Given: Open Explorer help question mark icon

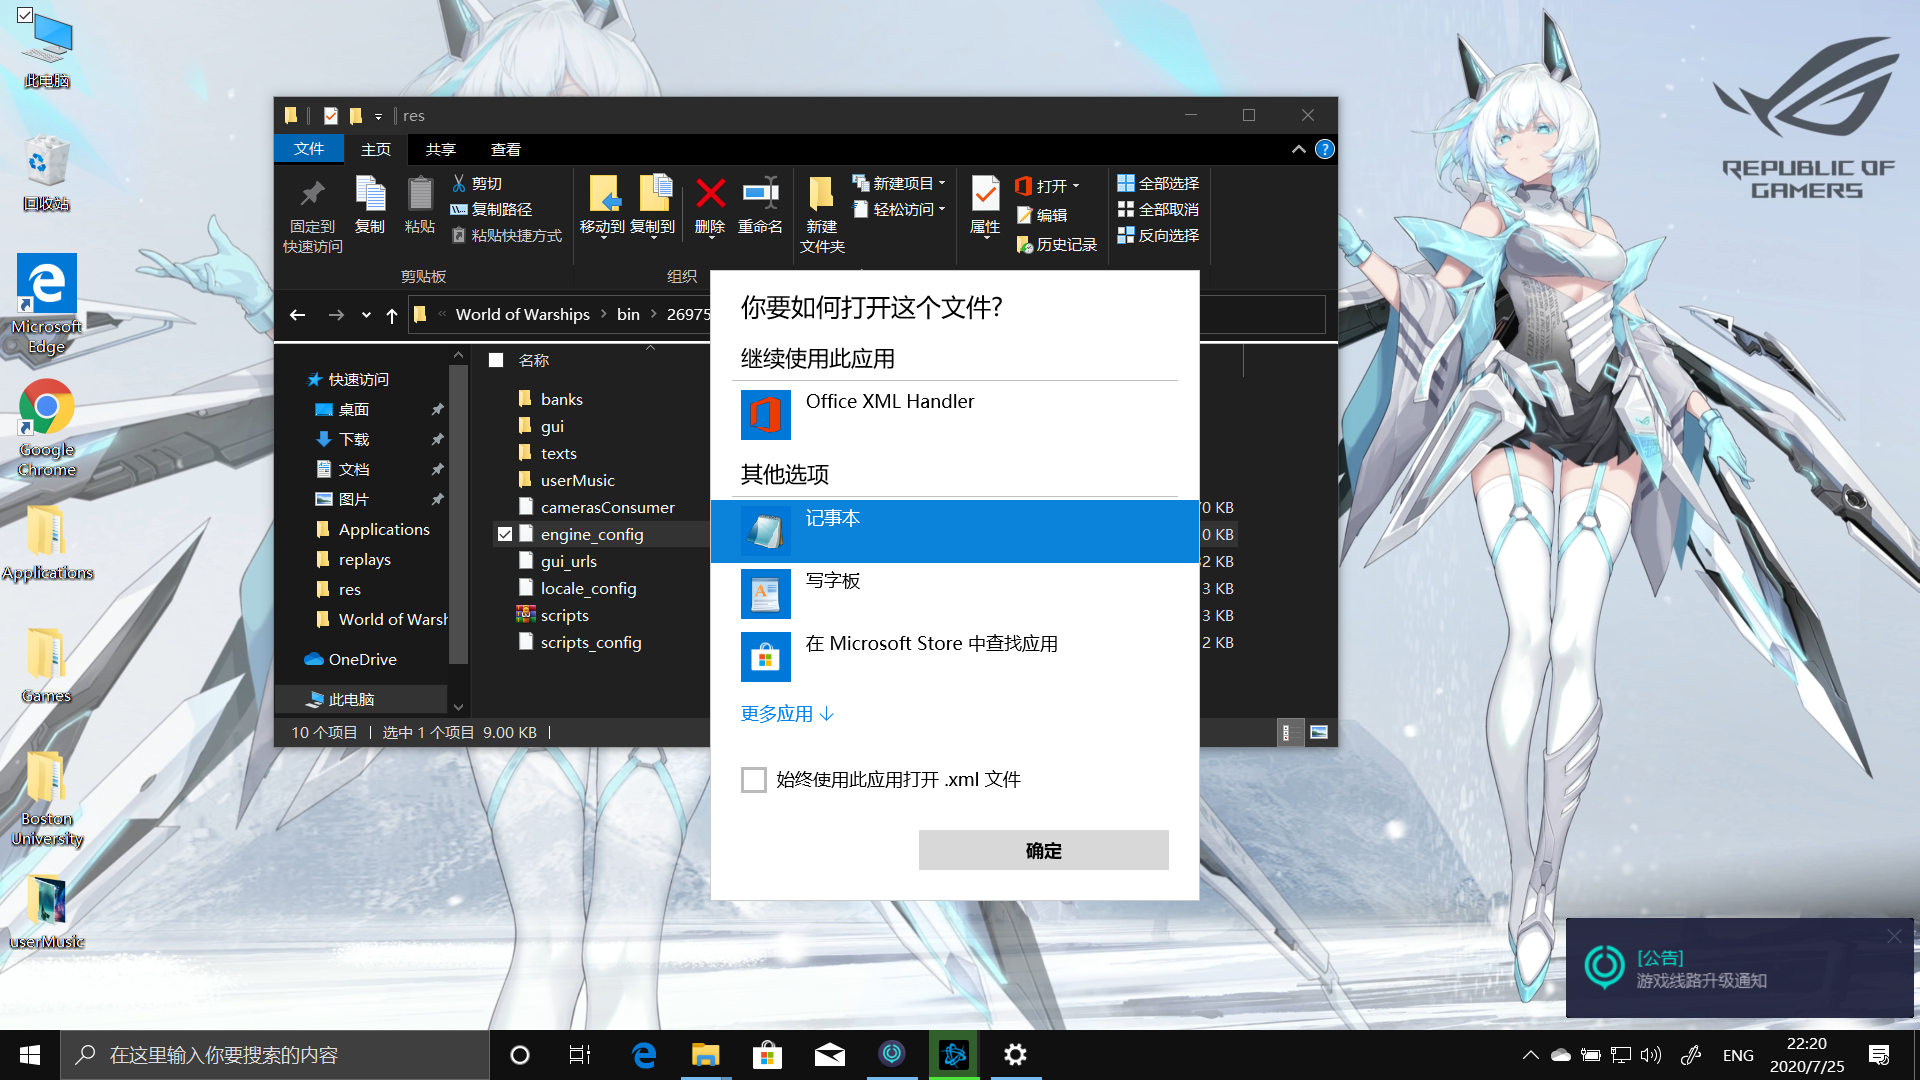Looking at the screenshot, I should pyautogui.click(x=1324, y=149).
